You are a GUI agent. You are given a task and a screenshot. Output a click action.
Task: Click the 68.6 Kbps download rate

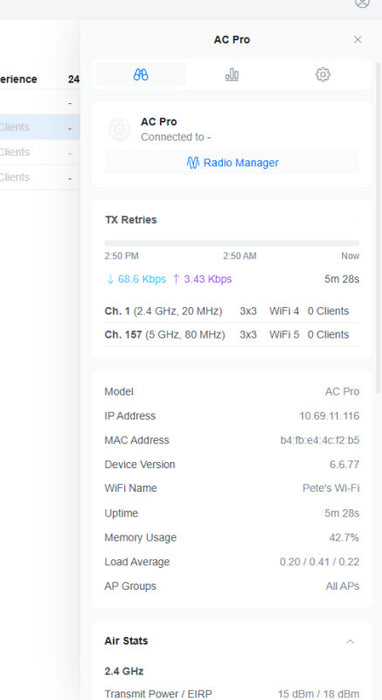(136, 279)
